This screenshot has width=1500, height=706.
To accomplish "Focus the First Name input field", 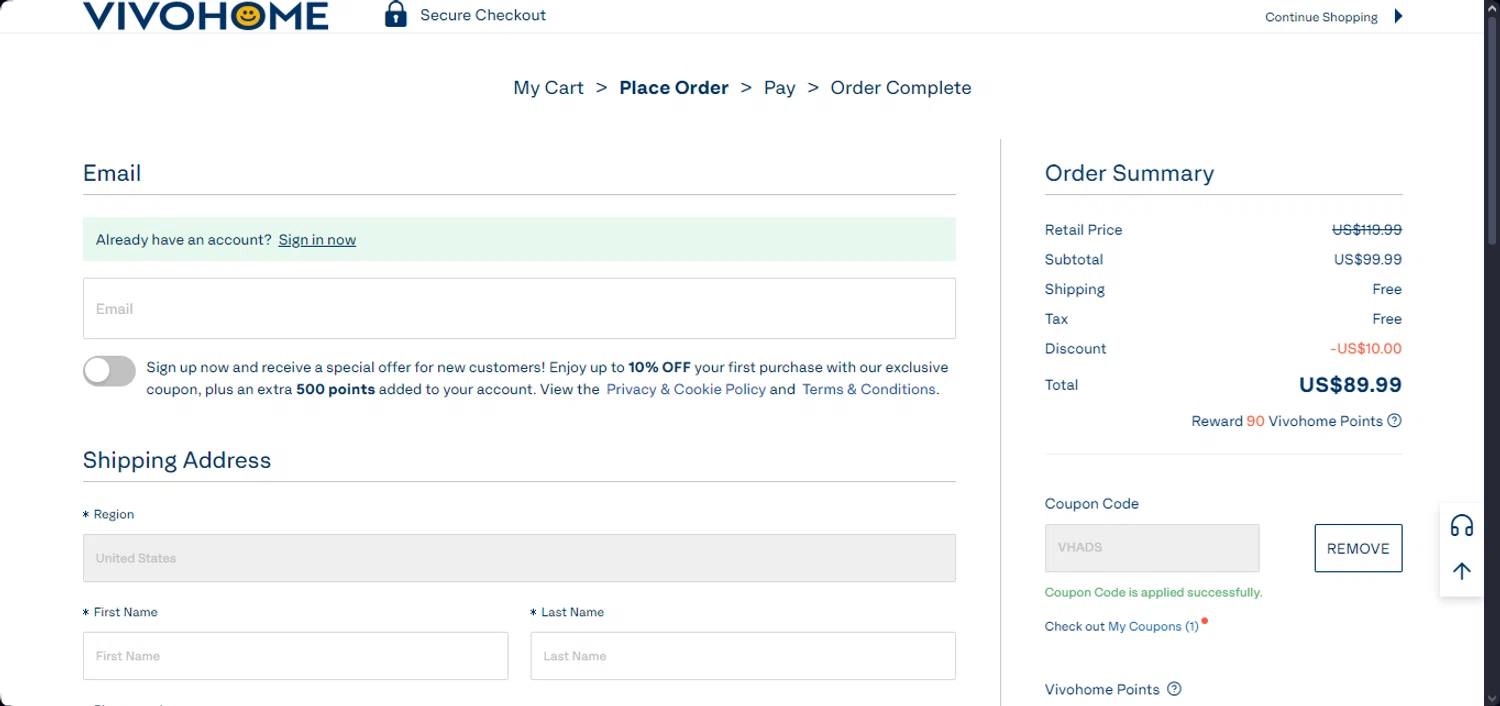I will 295,656.
